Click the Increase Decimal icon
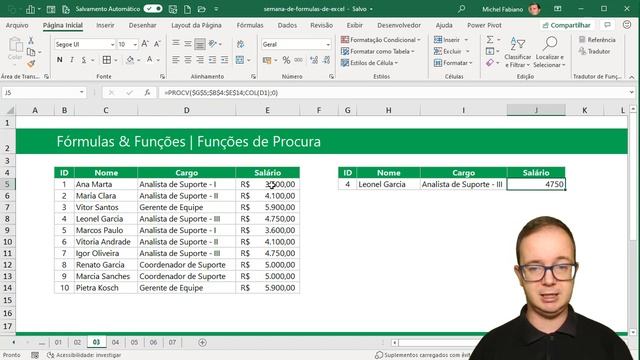Viewport: 640px width, 360px height. click(314, 60)
